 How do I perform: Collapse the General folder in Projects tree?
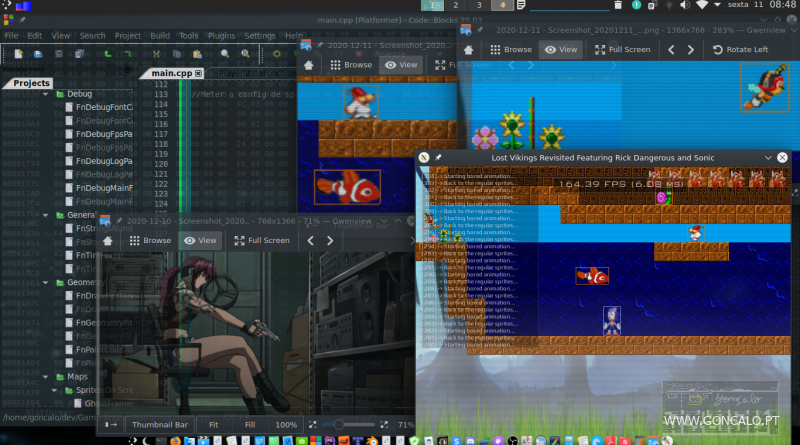tap(45, 215)
